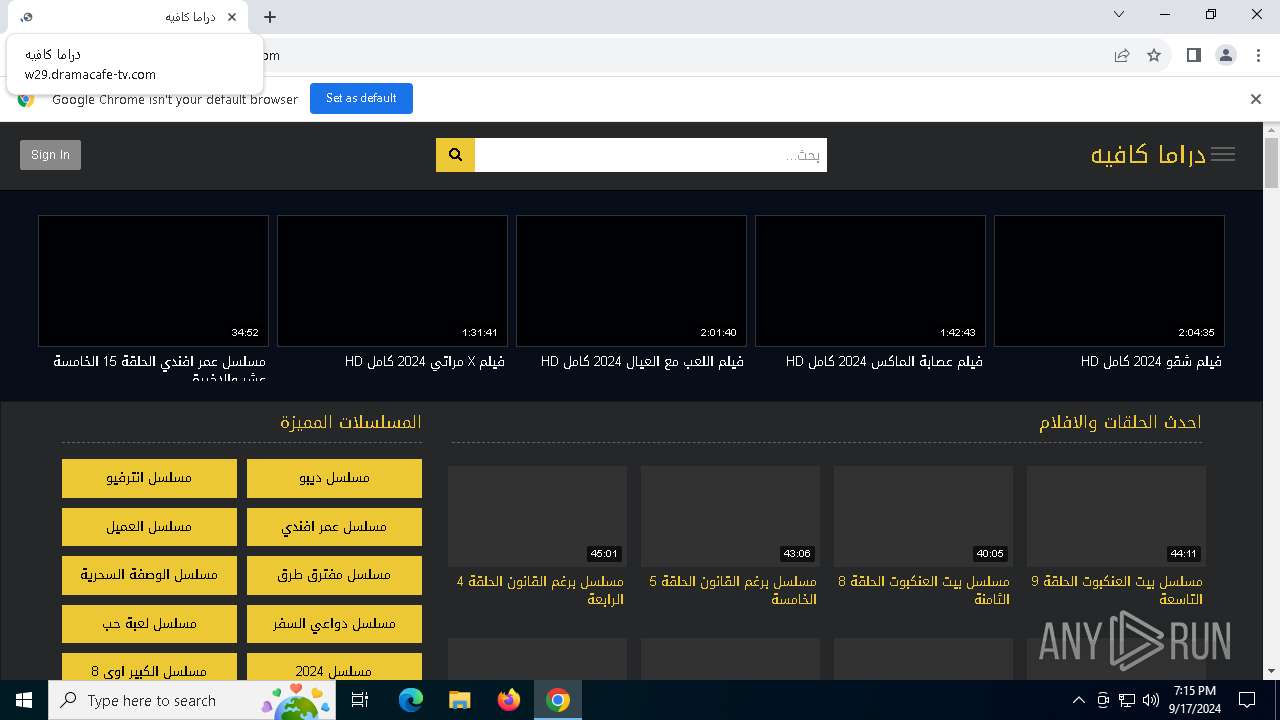The width and height of the screenshot is (1280, 720).
Task: Click the yellow search magnifier button
Action: tap(455, 155)
